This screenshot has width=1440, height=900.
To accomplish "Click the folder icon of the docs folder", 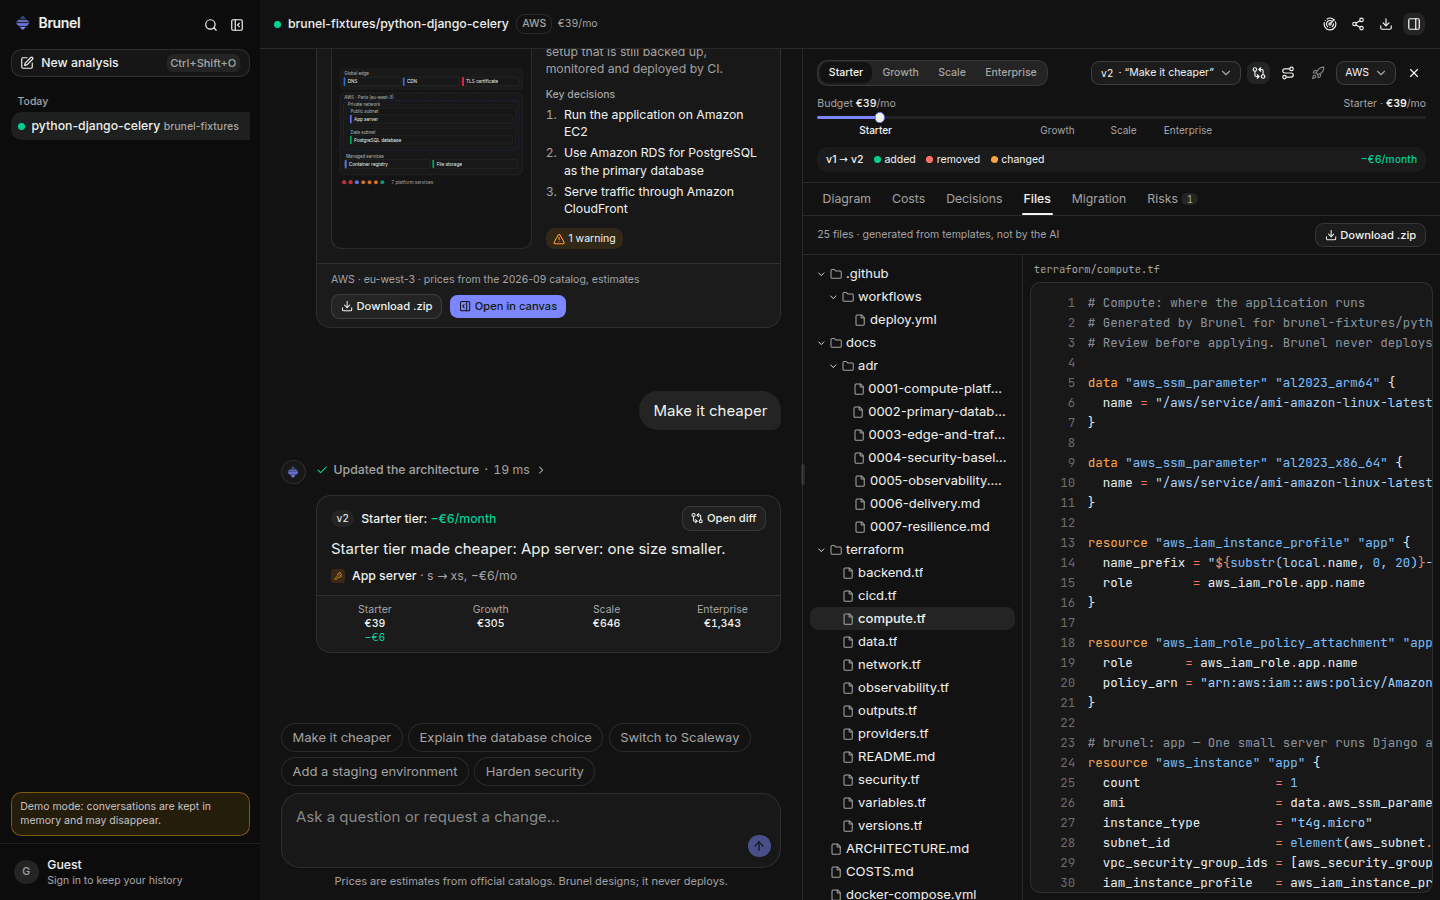I will 836,343.
